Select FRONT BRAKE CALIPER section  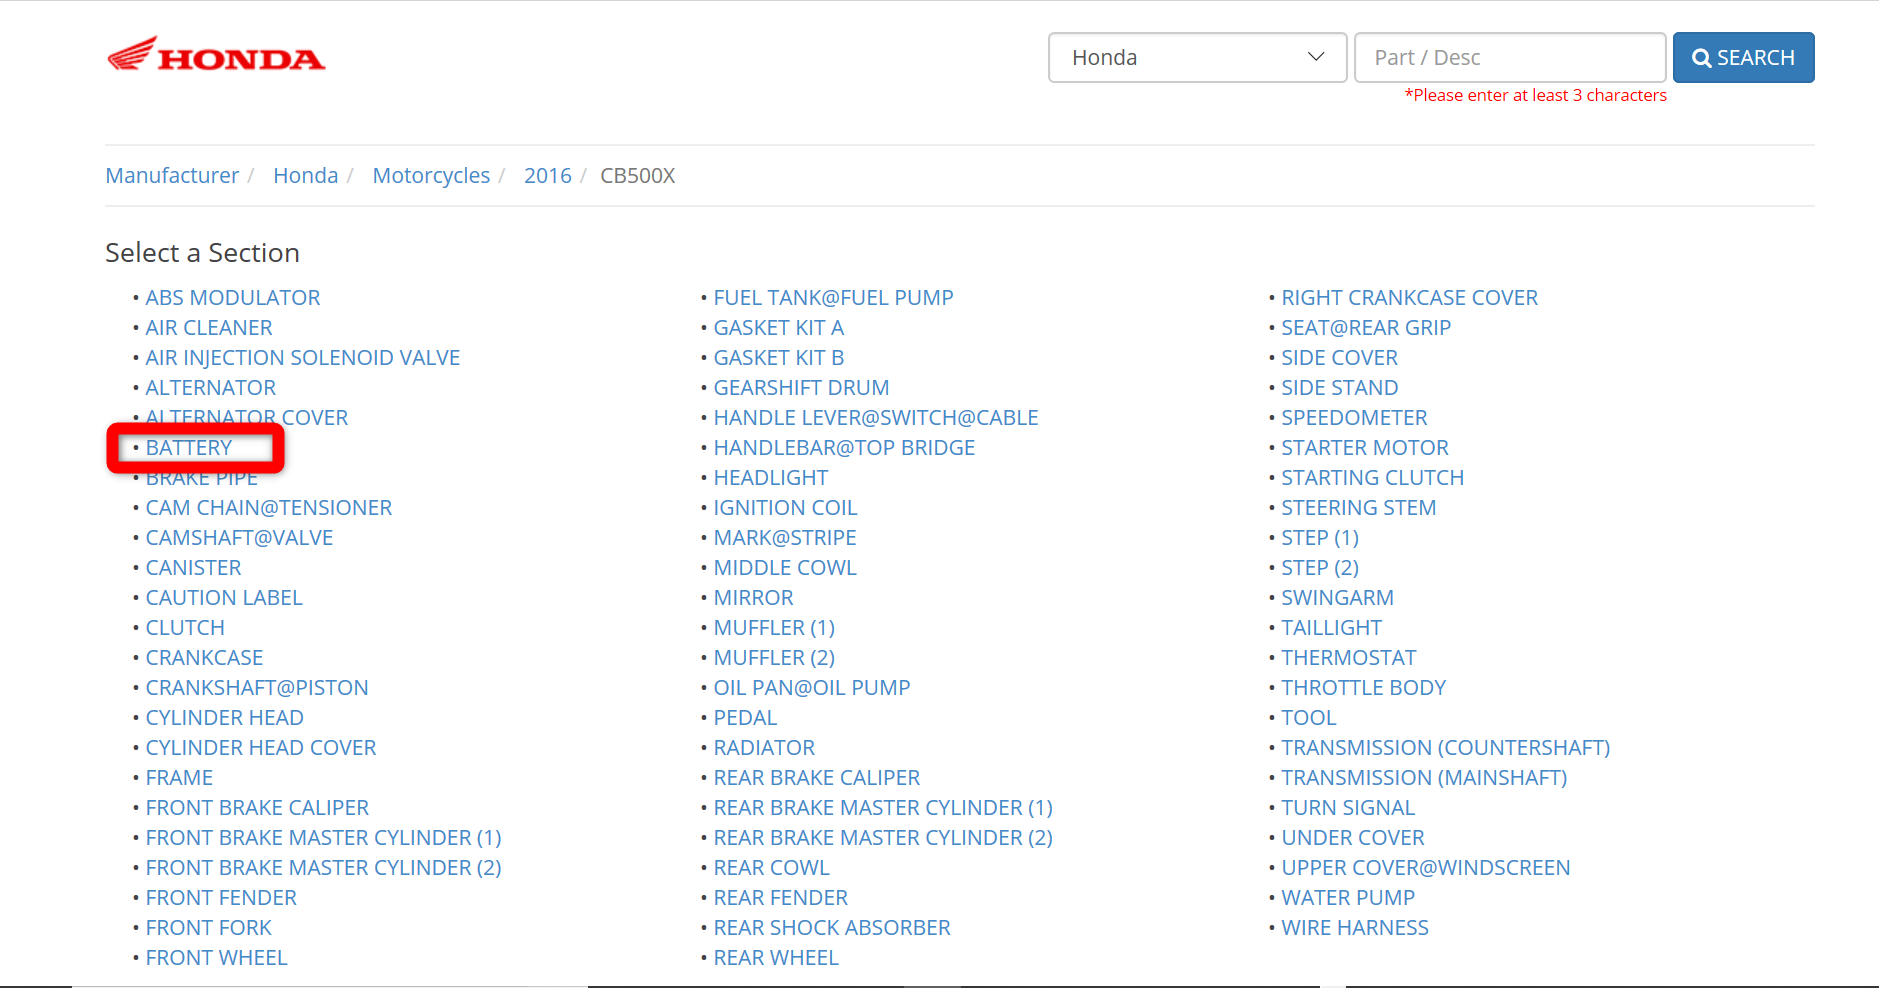(x=257, y=808)
